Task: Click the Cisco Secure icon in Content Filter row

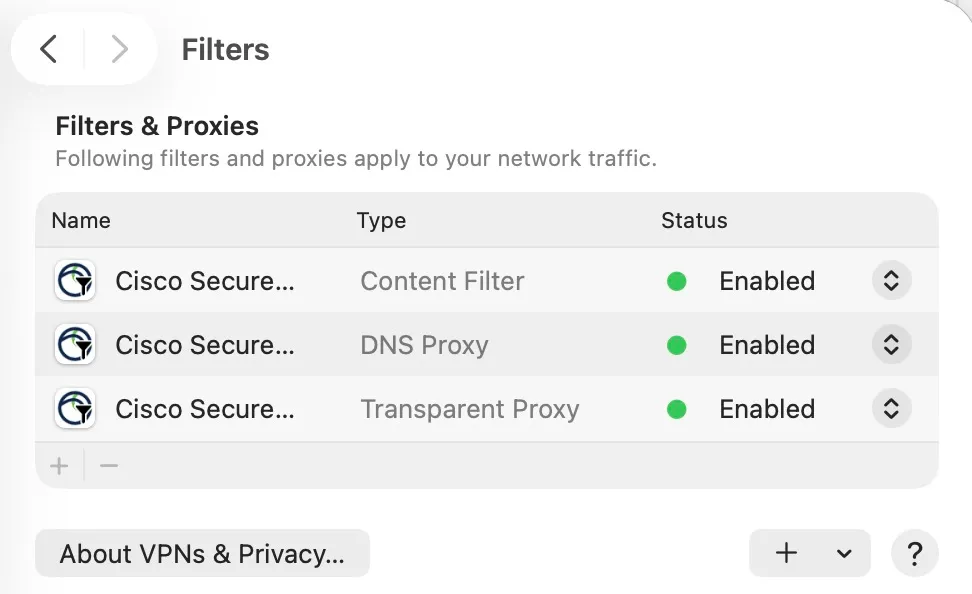Action: point(74,281)
